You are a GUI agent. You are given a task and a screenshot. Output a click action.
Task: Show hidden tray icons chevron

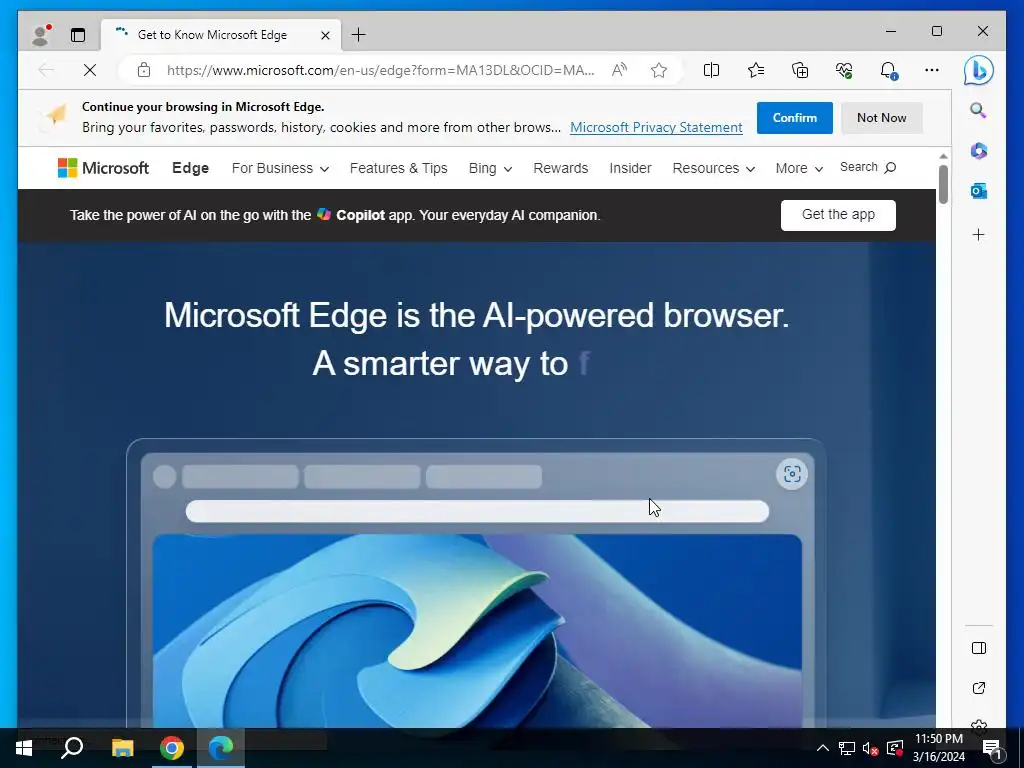click(822, 748)
